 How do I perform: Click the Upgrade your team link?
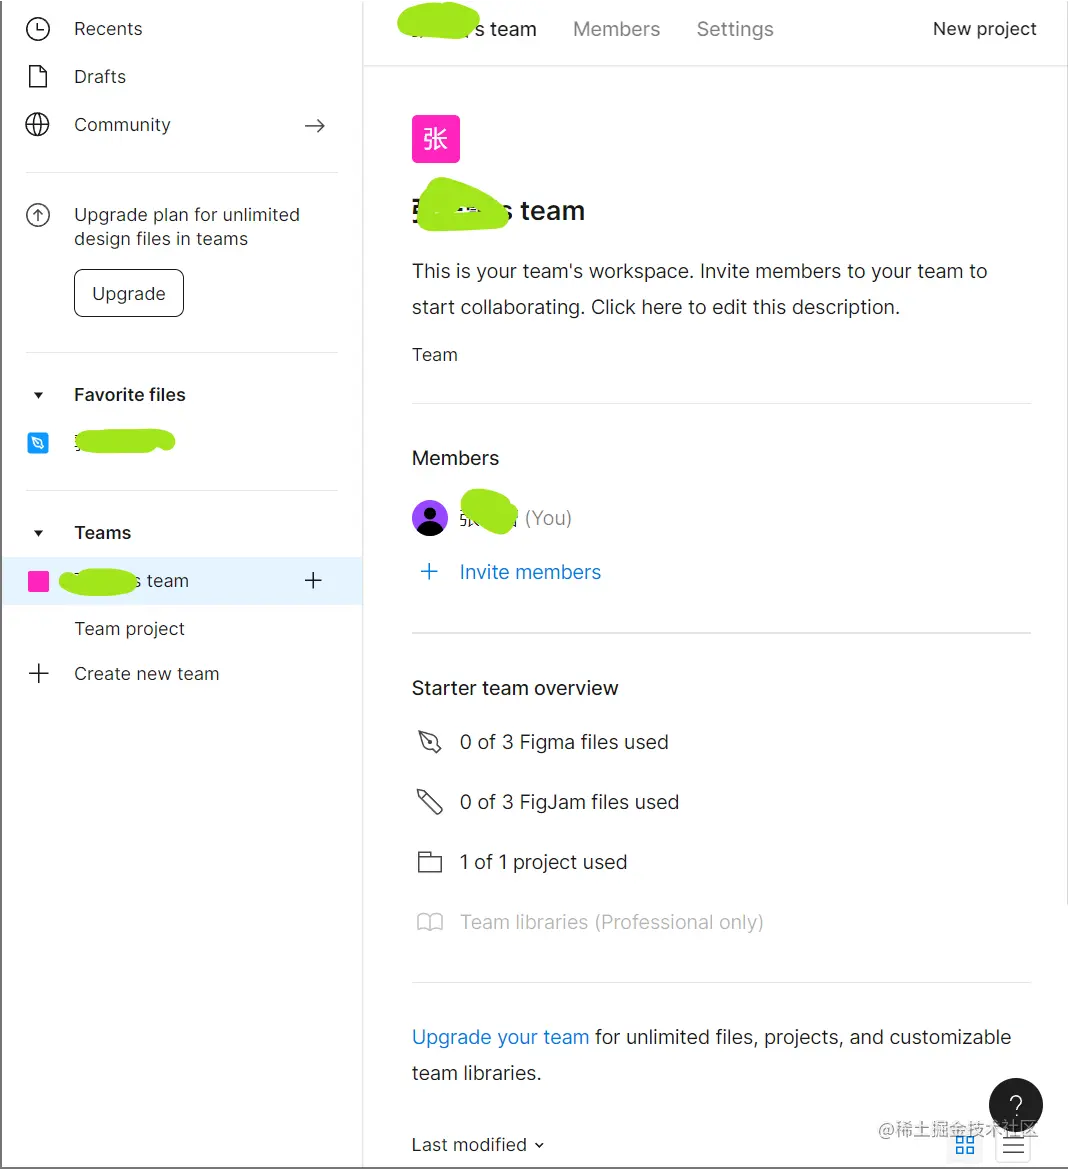point(500,1037)
